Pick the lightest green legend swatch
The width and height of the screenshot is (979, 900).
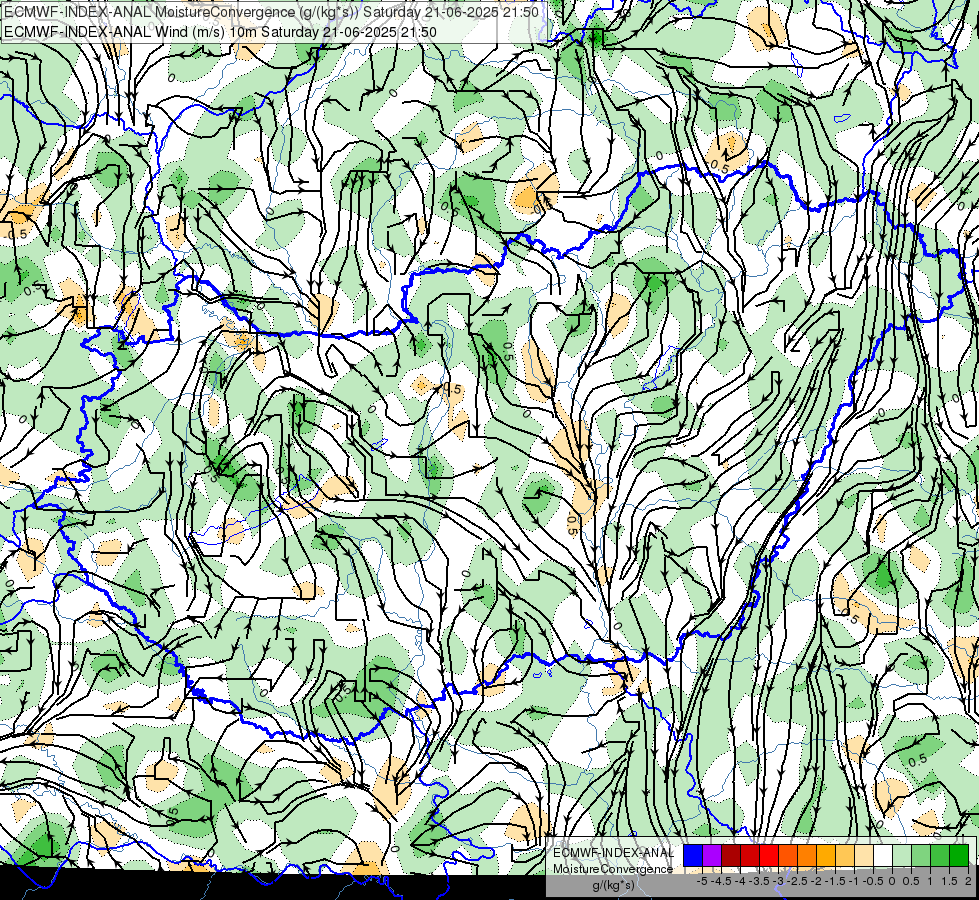pyautogui.click(x=902, y=855)
